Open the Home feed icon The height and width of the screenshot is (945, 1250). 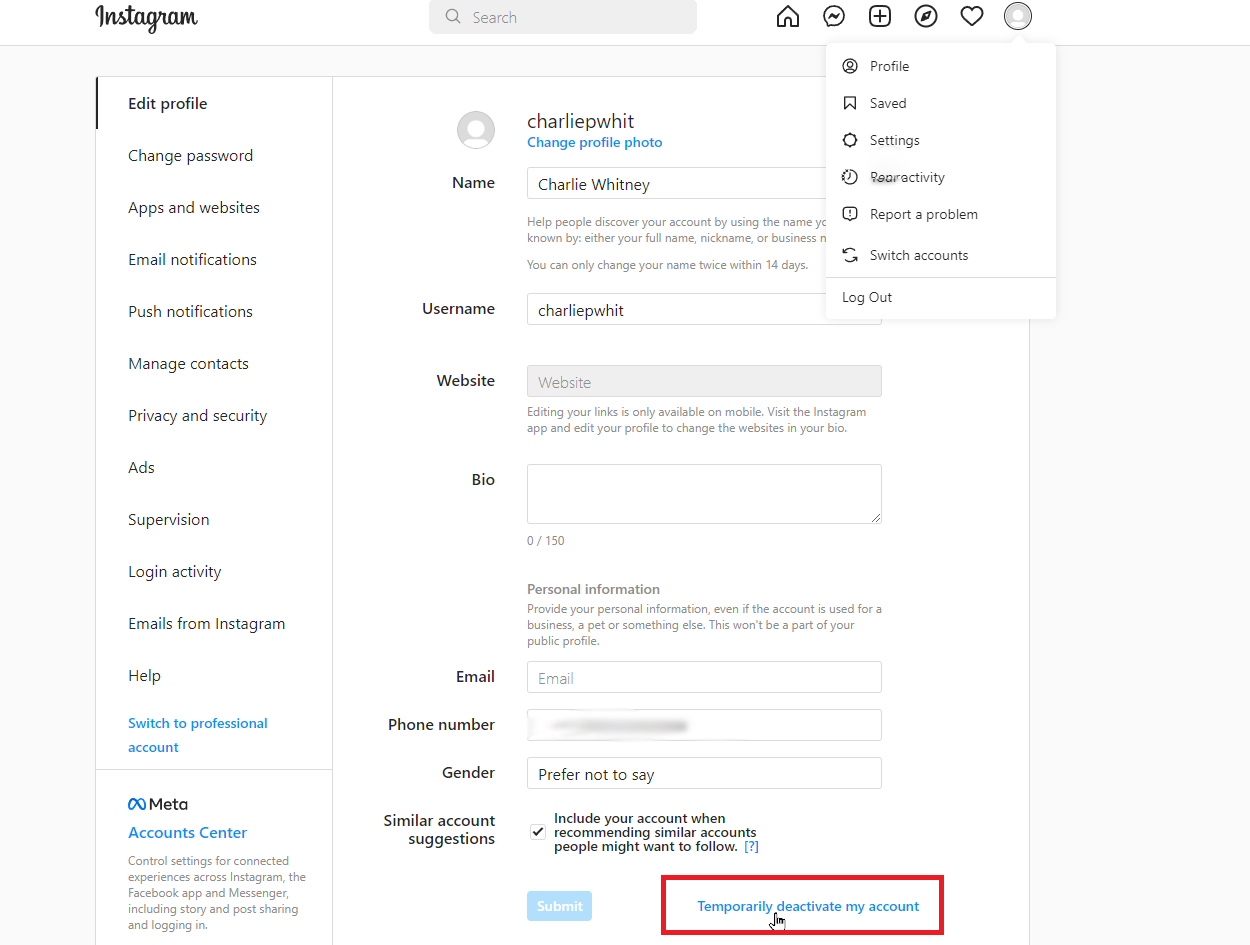tap(787, 16)
